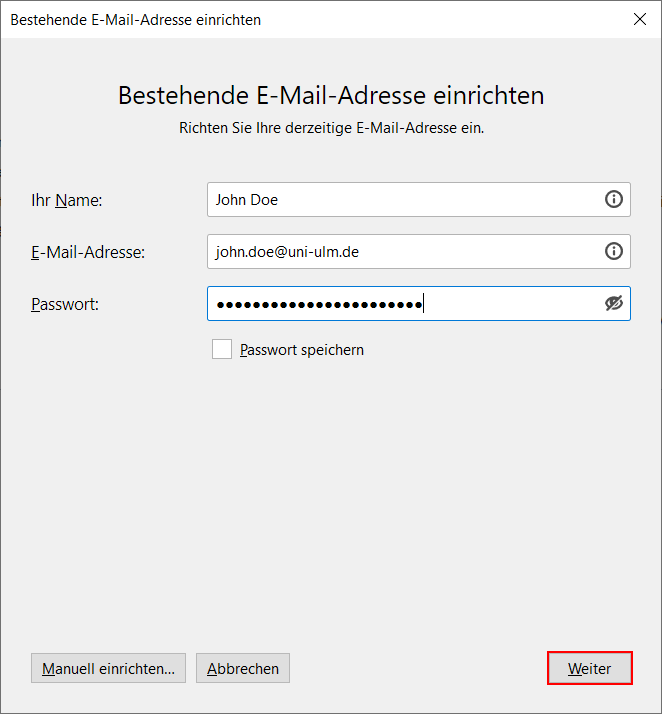Viewport: 662px width, 714px height.
Task: Show the password with the eye icon
Action: click(x=614, y=303)
